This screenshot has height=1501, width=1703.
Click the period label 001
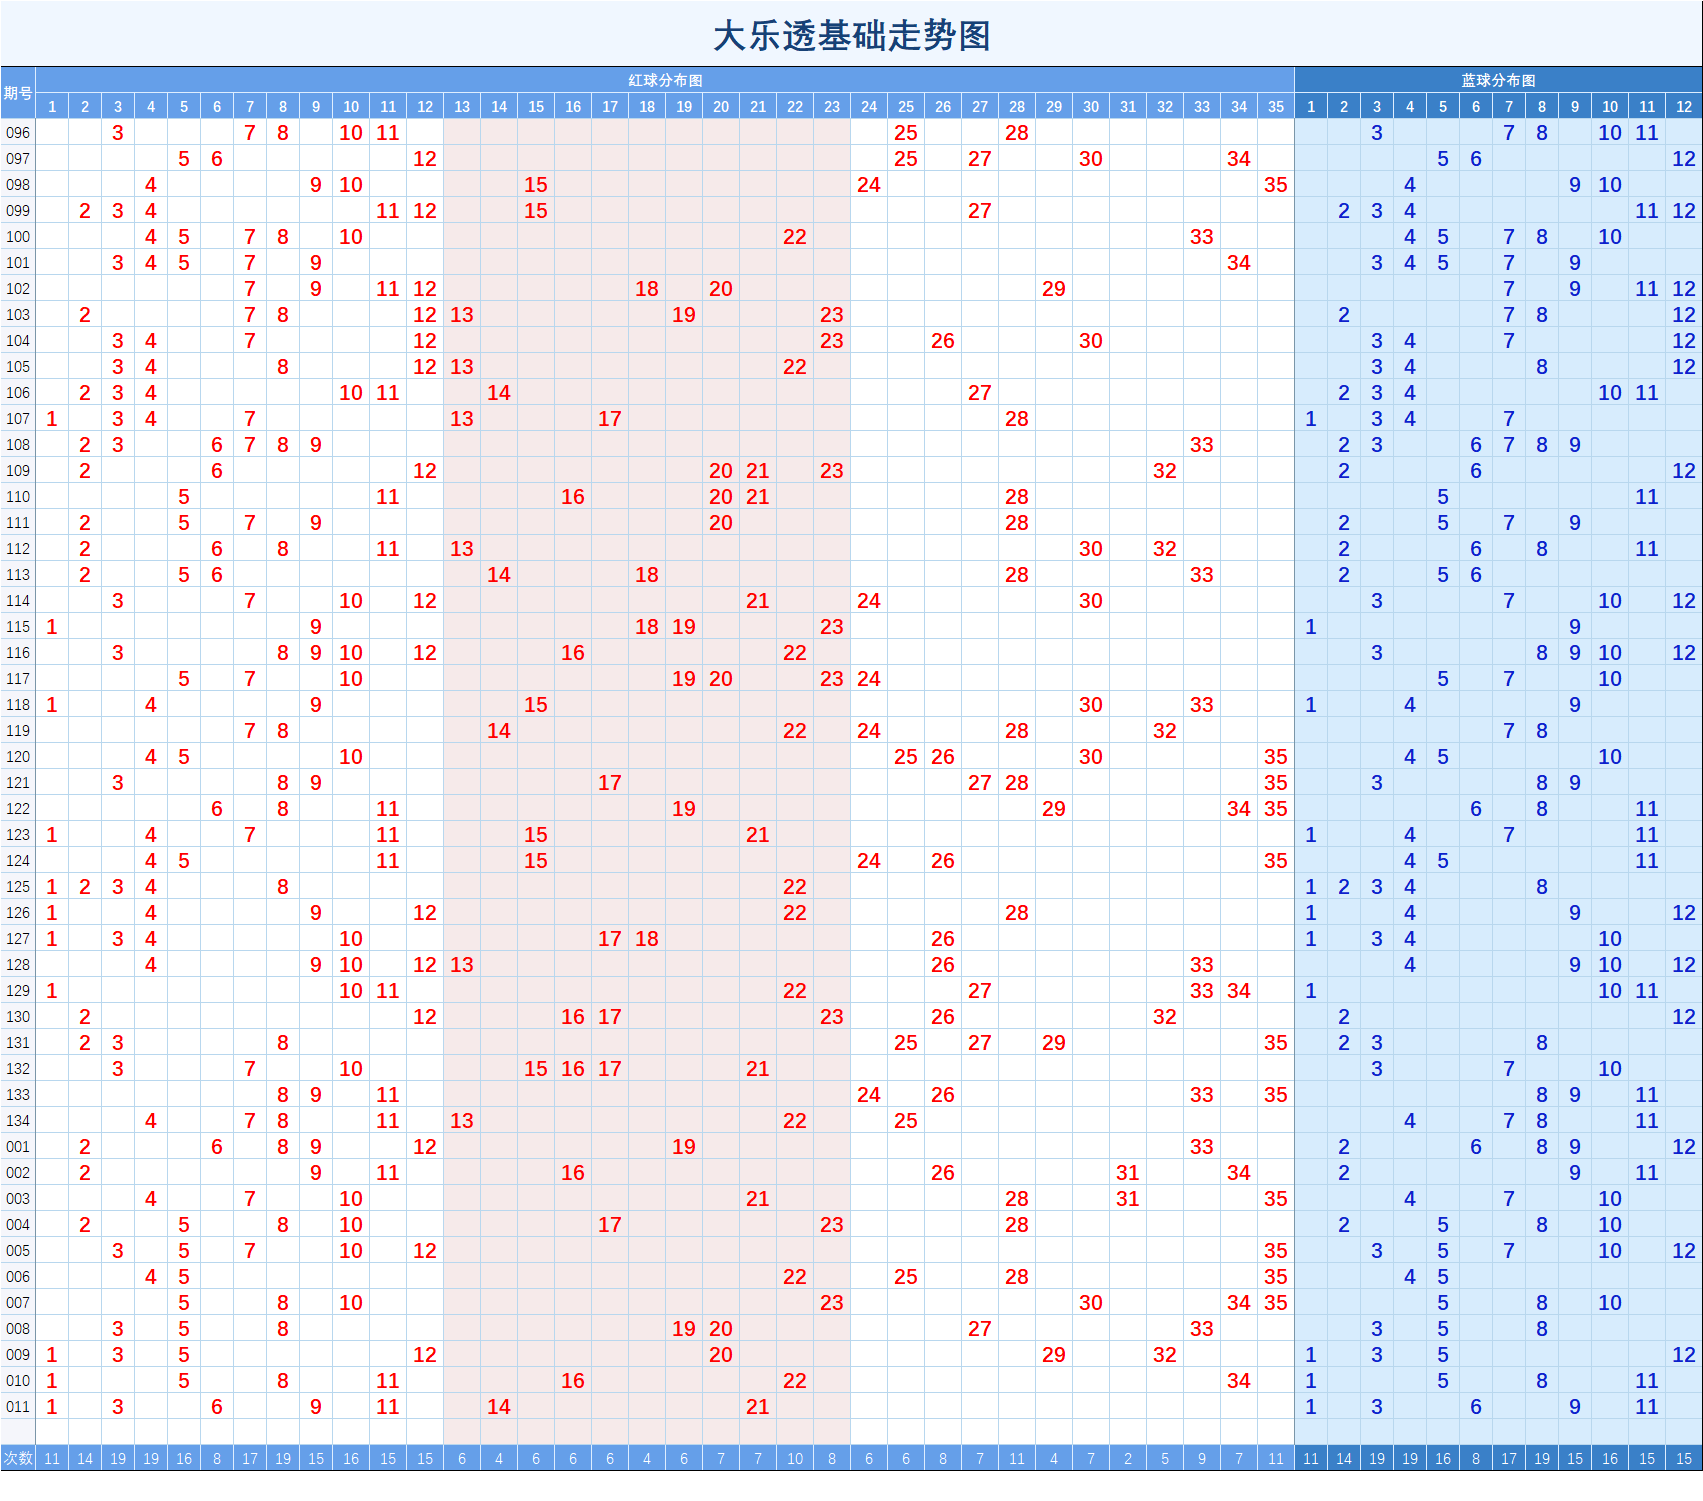pyautogui.click(x=18, y=1146)
